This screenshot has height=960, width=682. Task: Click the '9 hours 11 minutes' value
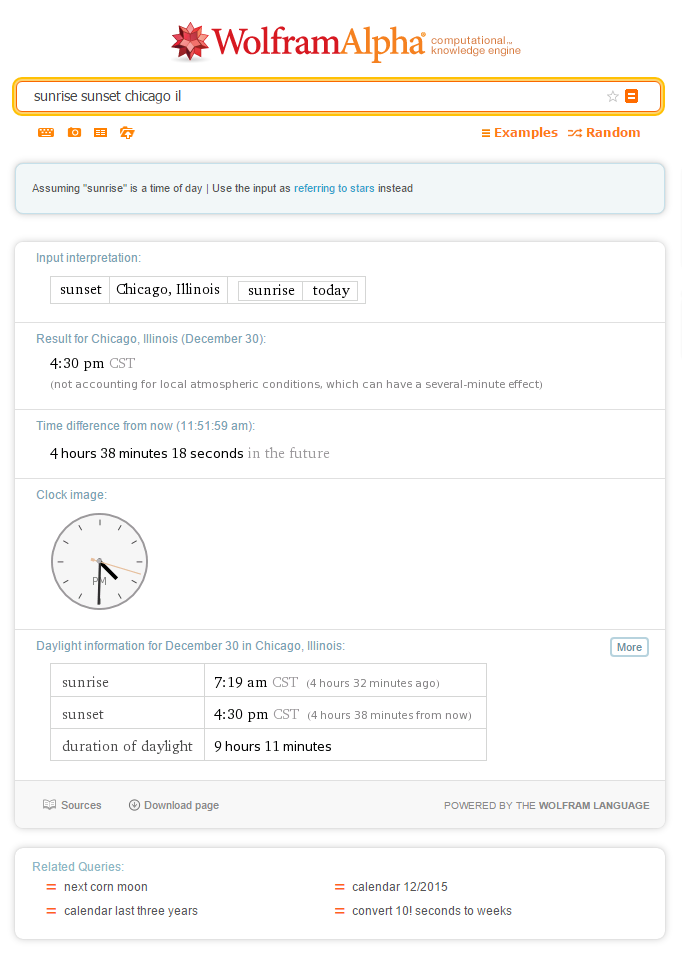[x=272, y=746]
